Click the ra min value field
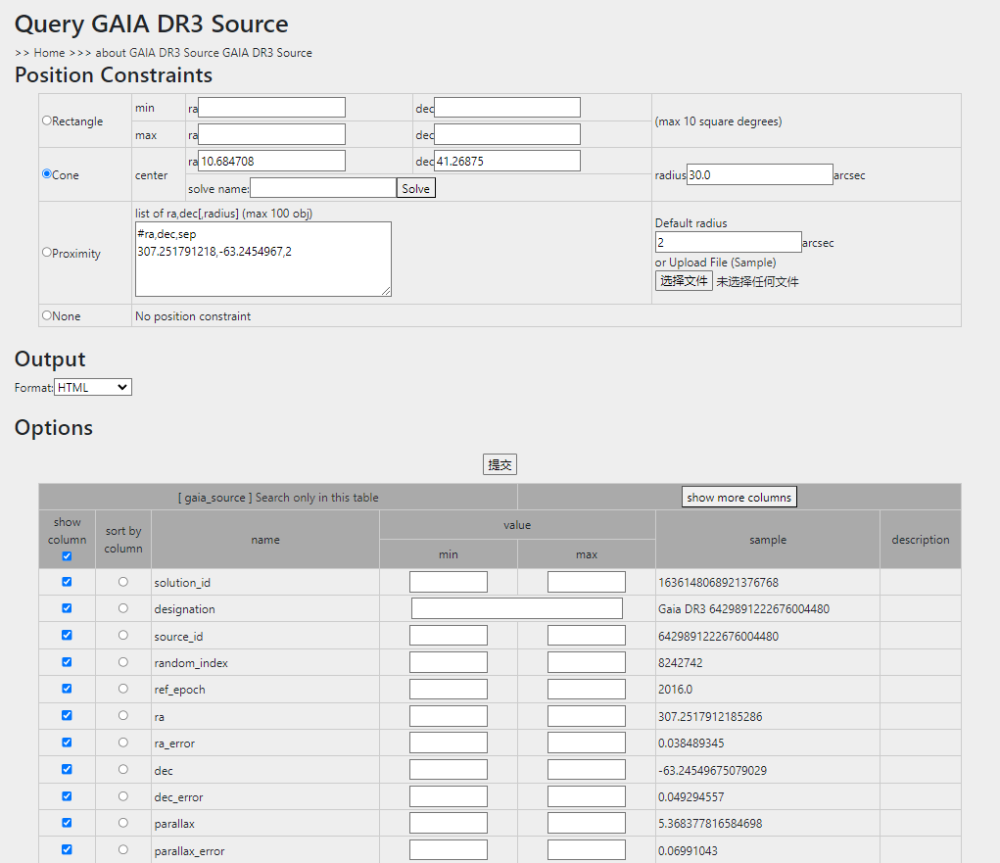Screen dimensions: 1000x863 pos(448,716)
